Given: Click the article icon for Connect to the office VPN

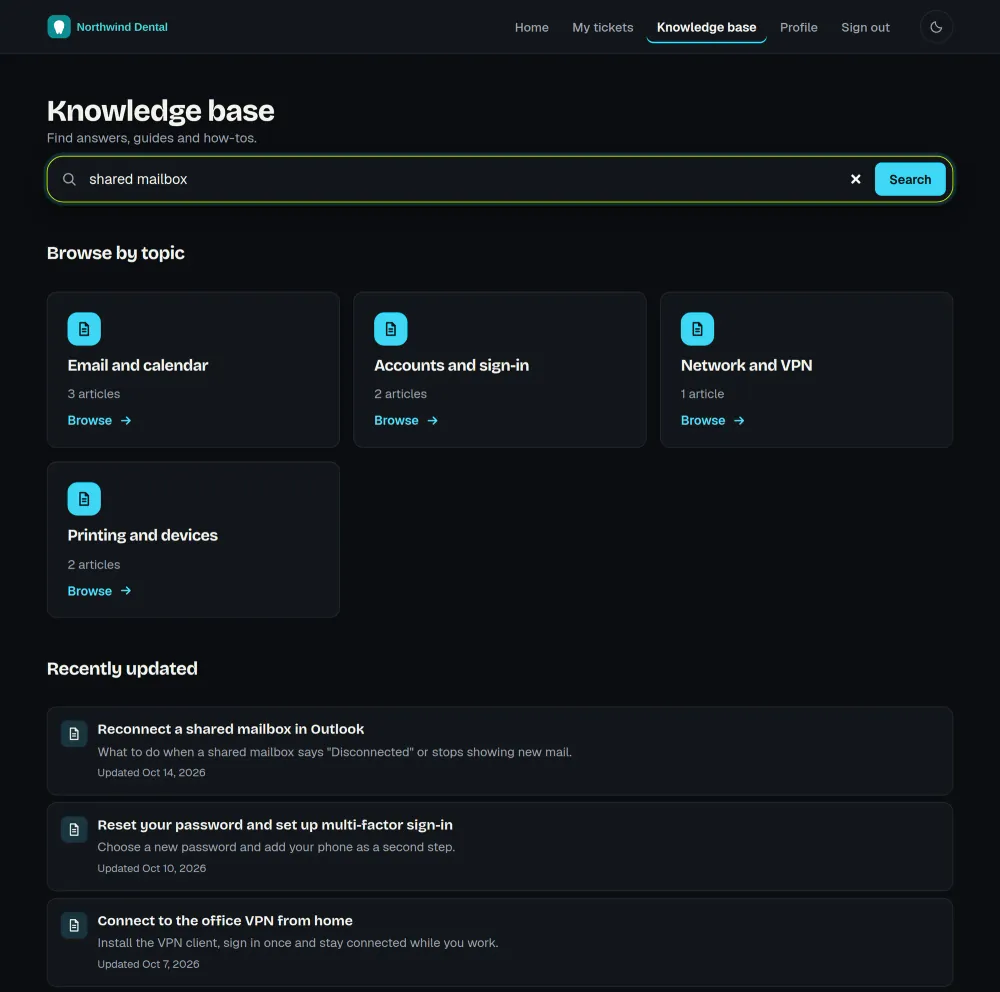Looking at the screenshot, I should coord(74,924).
